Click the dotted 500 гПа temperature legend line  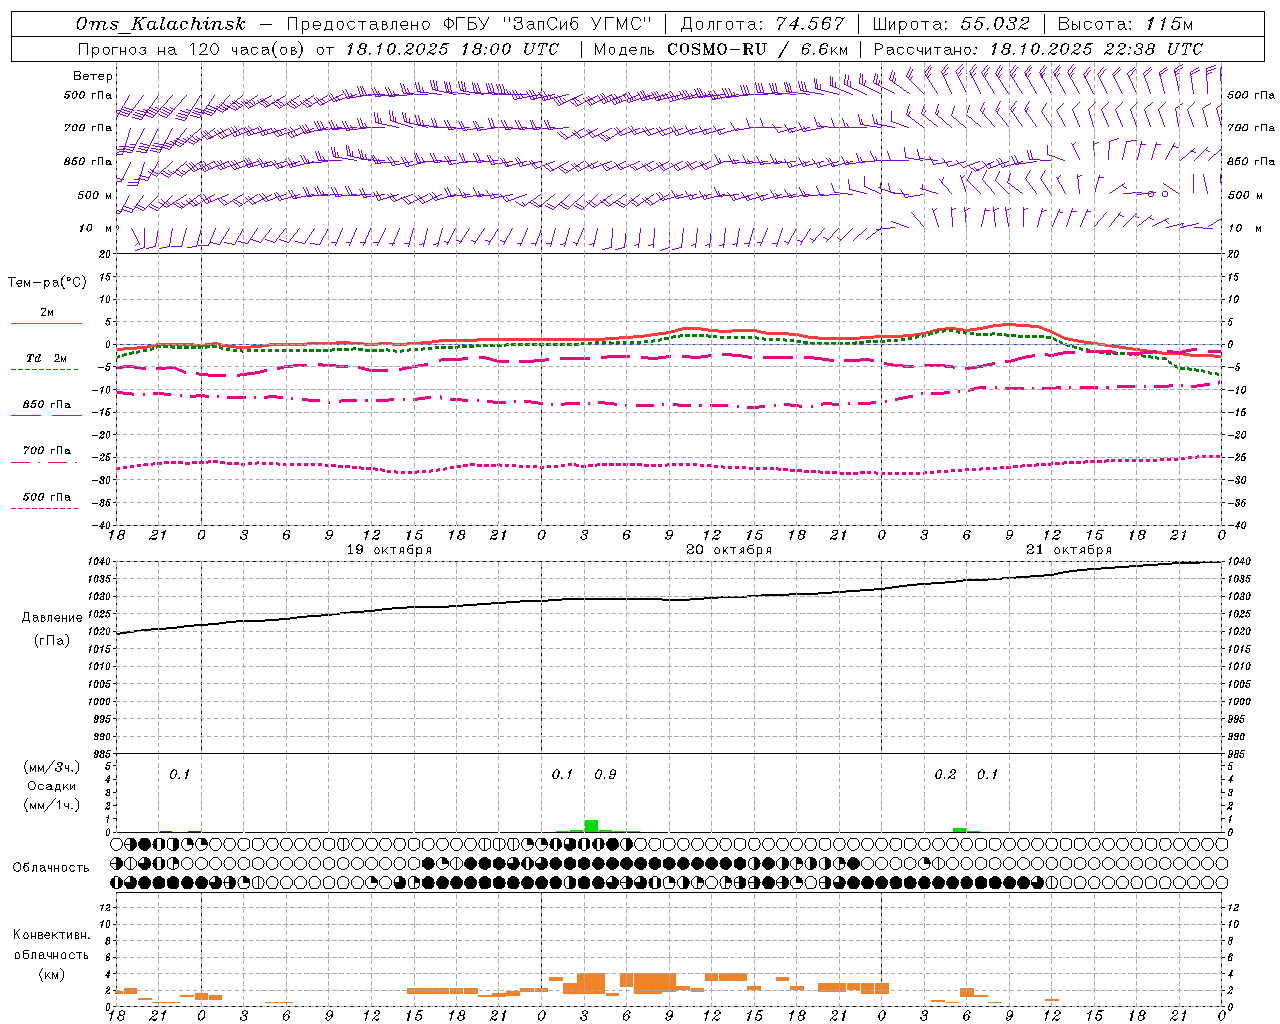(45, 508)
